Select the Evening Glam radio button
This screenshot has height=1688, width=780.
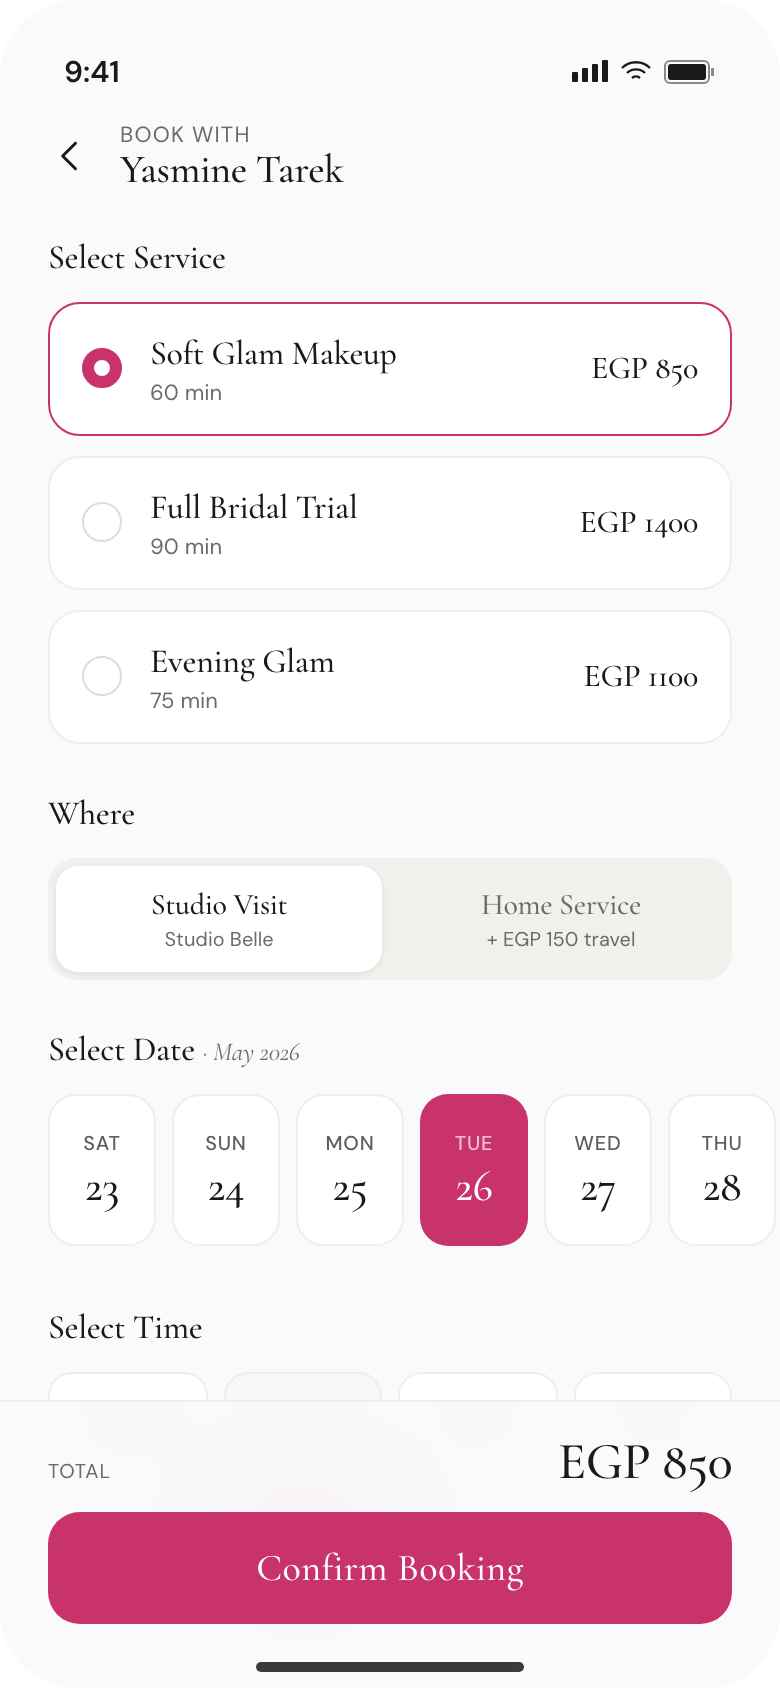102,676
